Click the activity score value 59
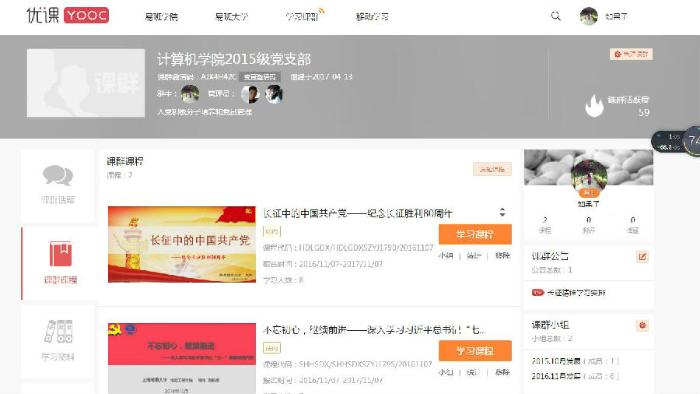This screenshot has width=700, height=394. click(x=644, y=112)
